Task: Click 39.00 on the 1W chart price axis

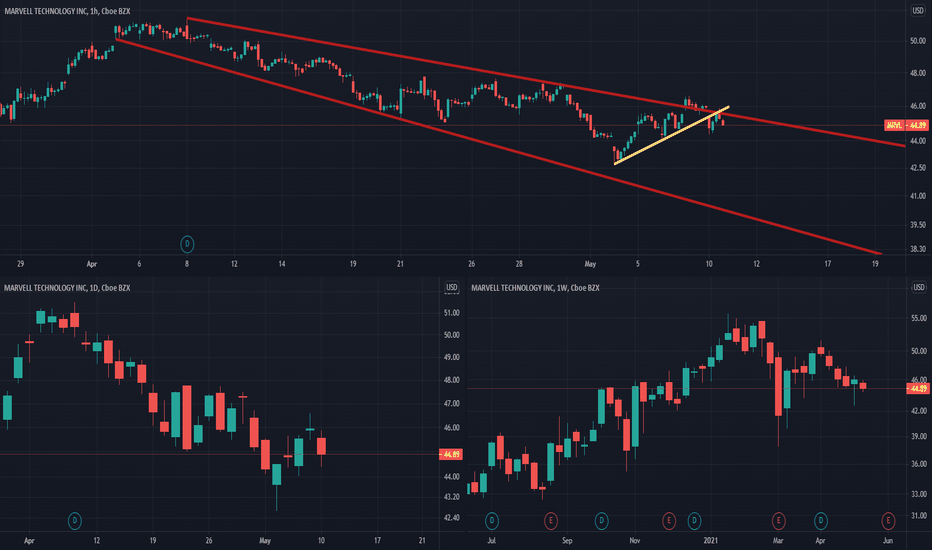Action: [x=919, y=436]
